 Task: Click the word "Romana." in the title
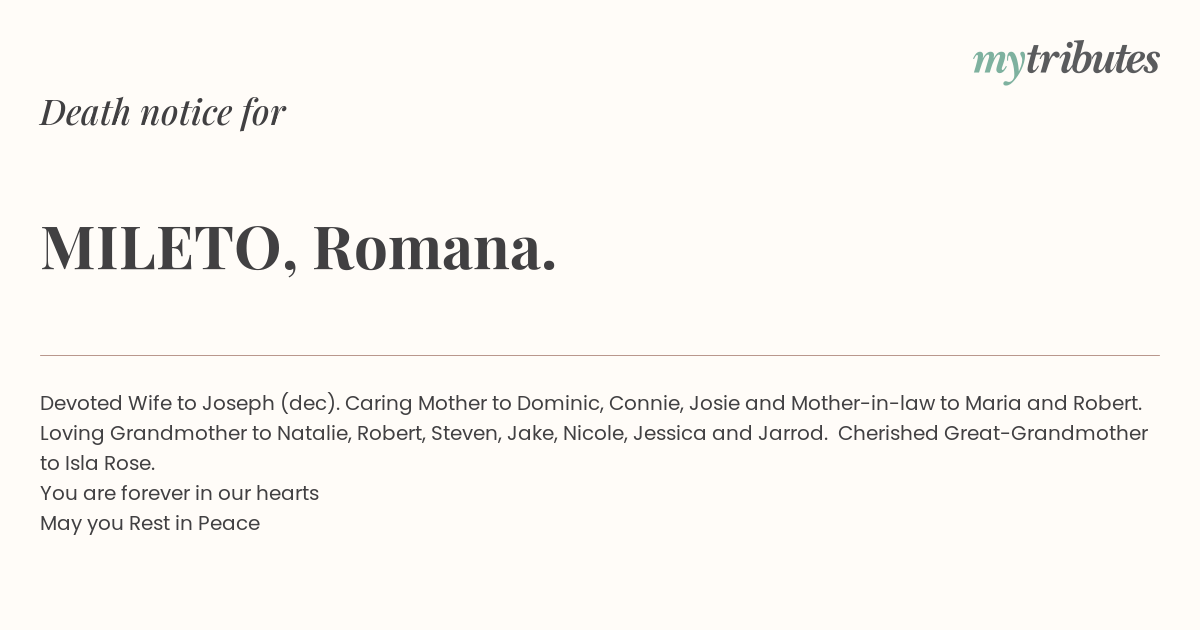tap(435, 247)
